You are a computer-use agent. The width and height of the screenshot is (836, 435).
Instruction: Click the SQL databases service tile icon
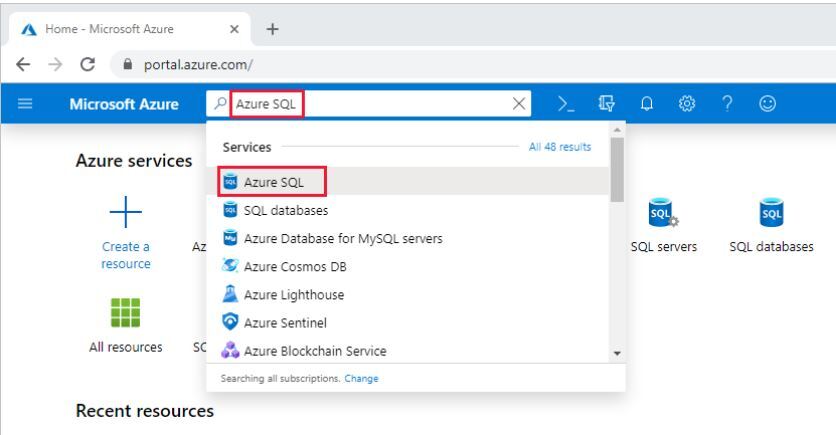(x=771, y=213)
